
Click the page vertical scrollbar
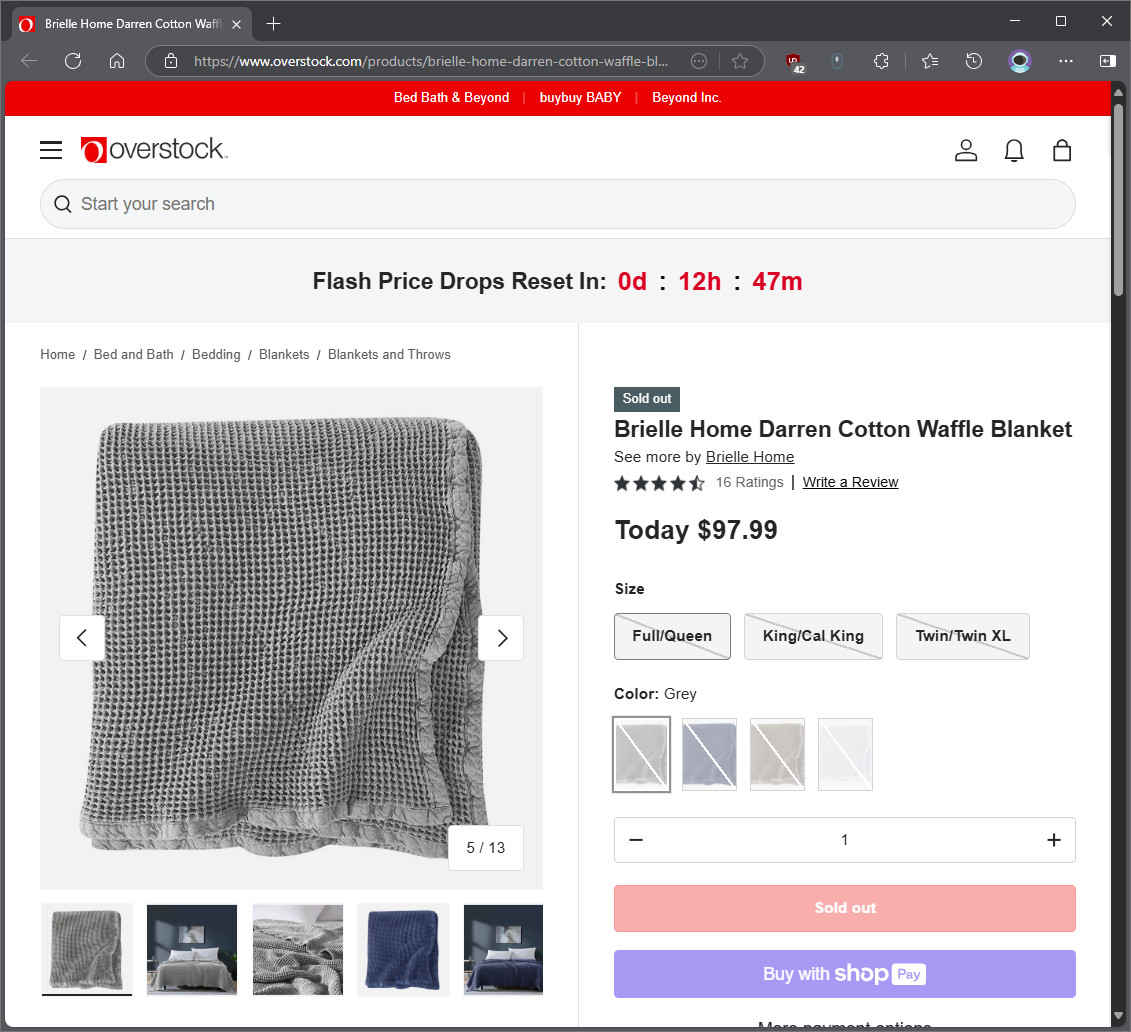[x=1118, y=200]
